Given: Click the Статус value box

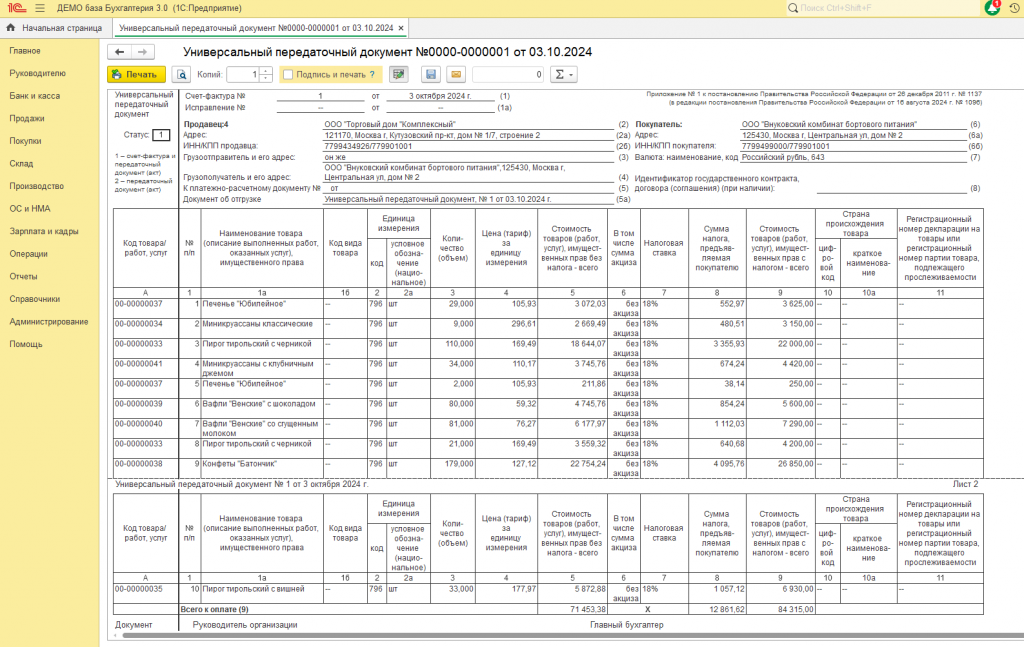Looking at the screenshot, I should coord(161,135).
